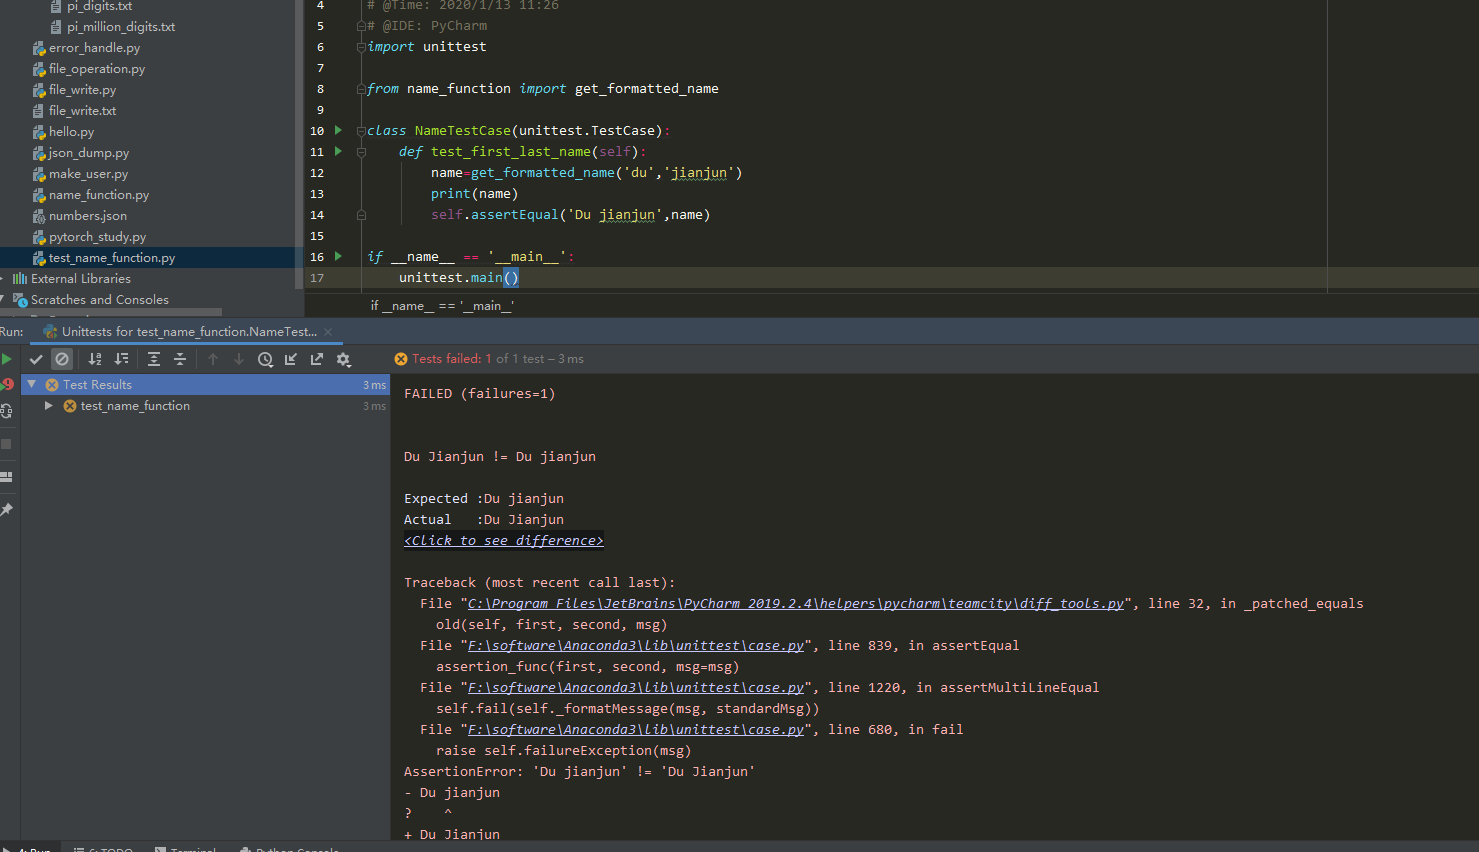The width and height of the screenshot is (1479, 852).
Task: Collapse the Test Results node
Action: (x=32, y=384)
